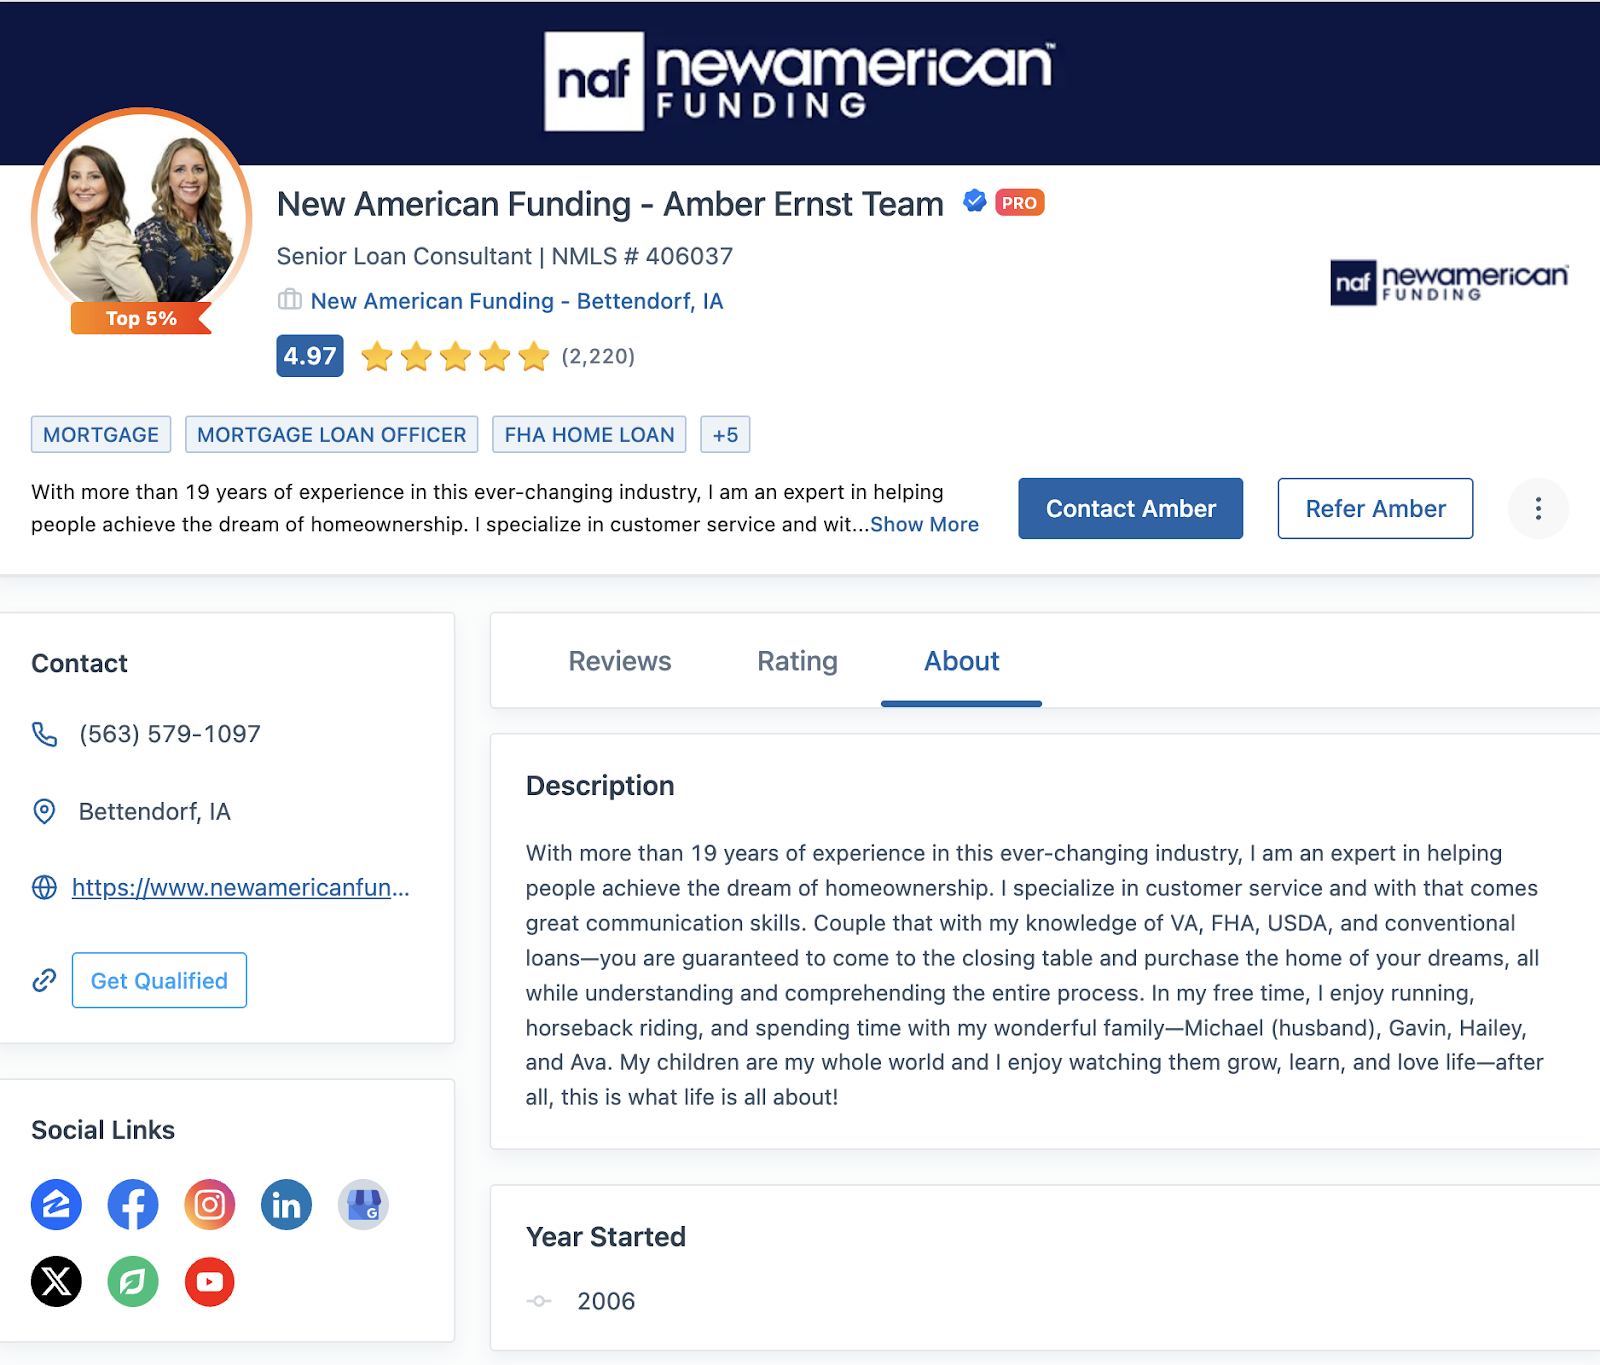Select the About tab
This screenshot has width=1600, height=1365.
click(x=961, y=661)
